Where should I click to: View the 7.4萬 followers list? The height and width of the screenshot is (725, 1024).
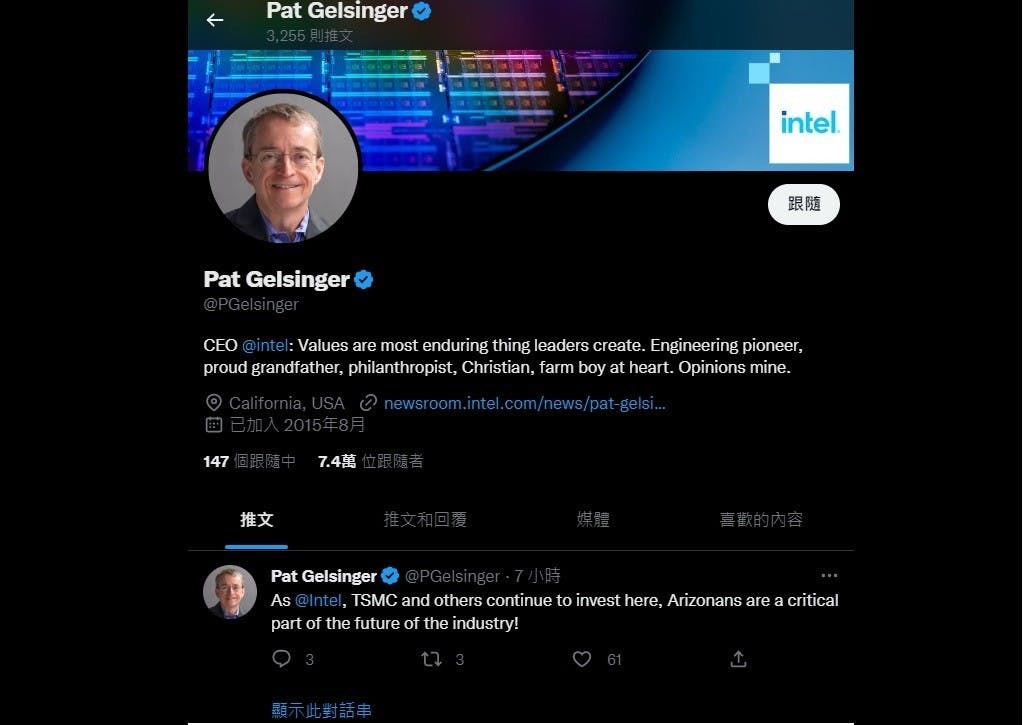[x=370, y=461]
